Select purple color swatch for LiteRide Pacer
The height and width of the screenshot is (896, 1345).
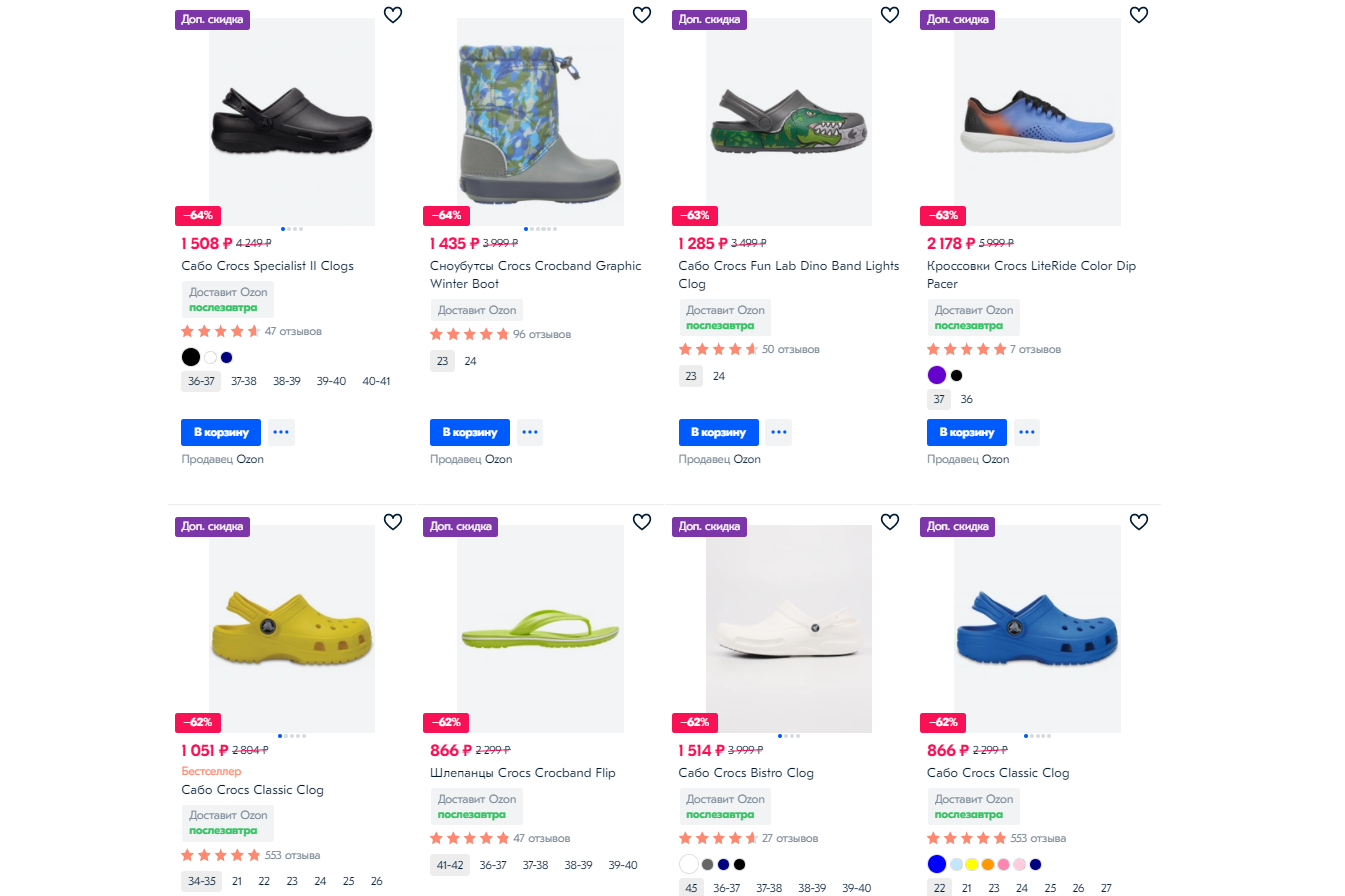[x=937, y=376]
